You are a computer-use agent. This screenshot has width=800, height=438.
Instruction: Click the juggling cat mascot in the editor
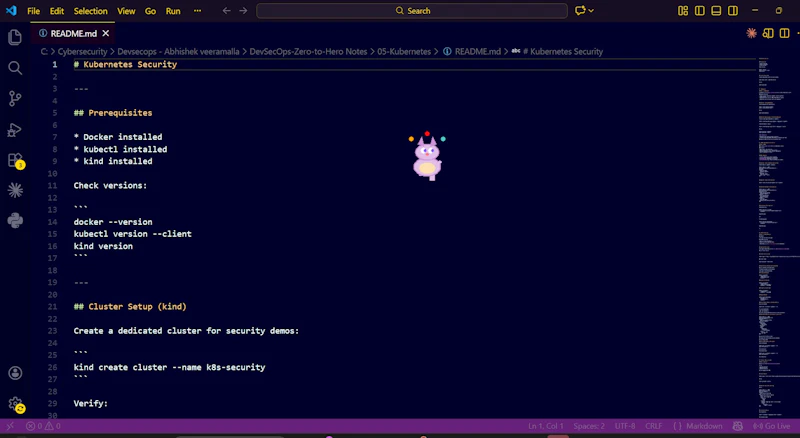coord(427,156)
